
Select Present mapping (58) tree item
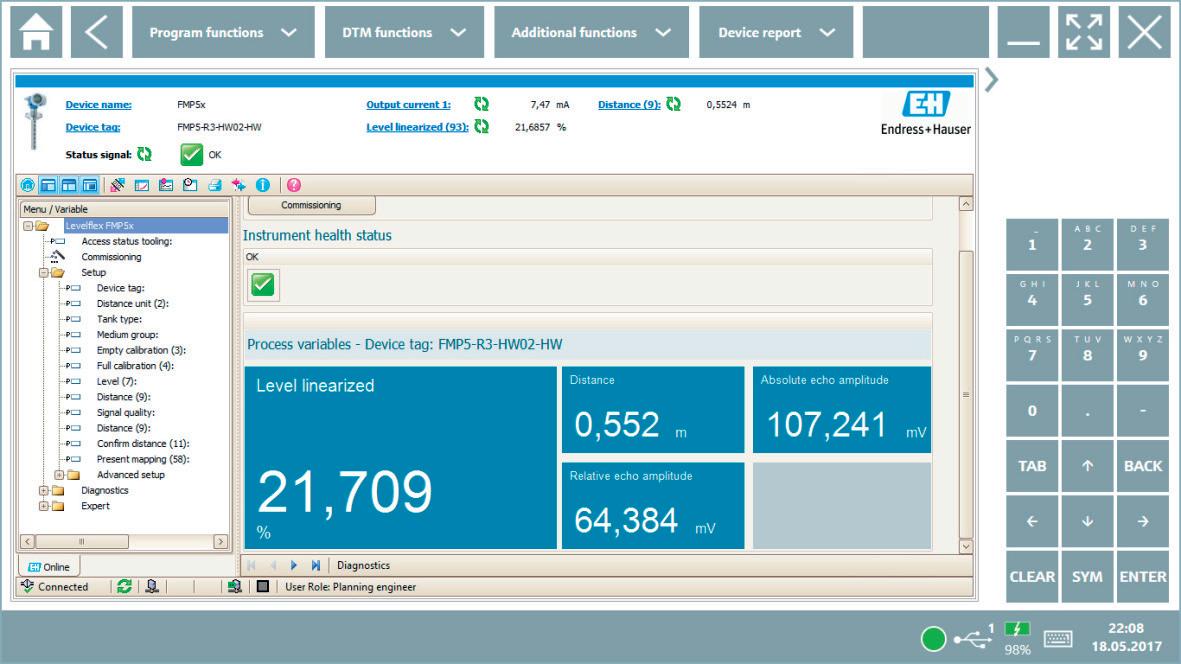tap(142, 459)
